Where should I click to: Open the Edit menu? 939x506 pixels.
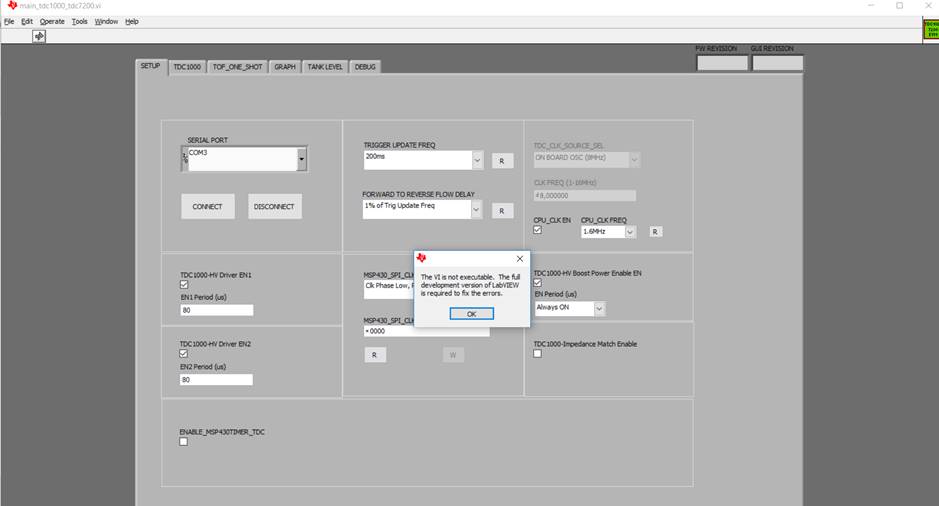pos(27,22)
